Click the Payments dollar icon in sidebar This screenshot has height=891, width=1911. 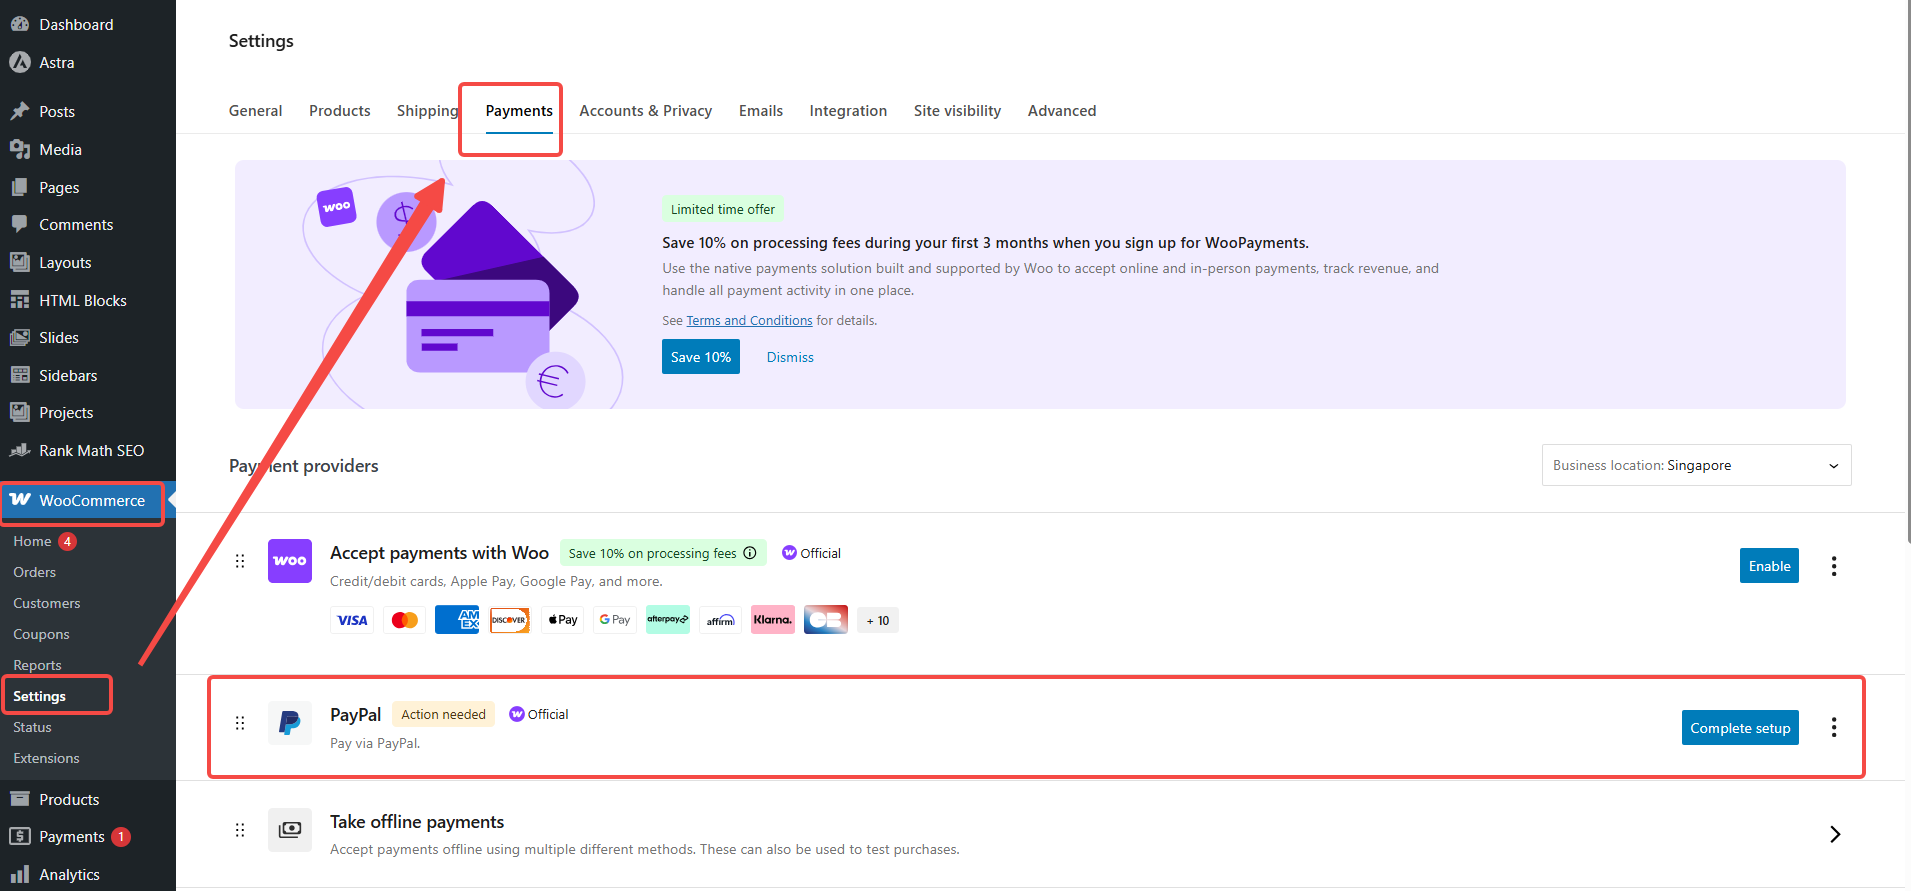(20, 836)
